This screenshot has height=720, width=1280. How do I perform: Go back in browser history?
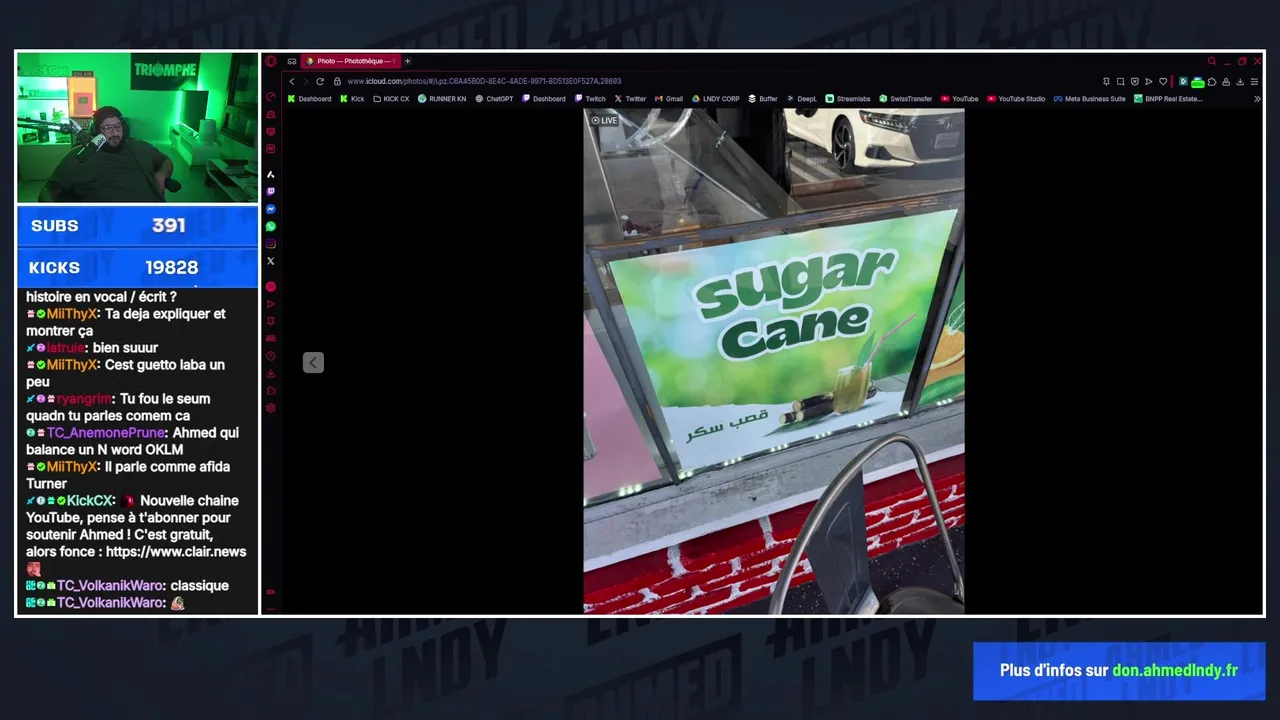292,81
